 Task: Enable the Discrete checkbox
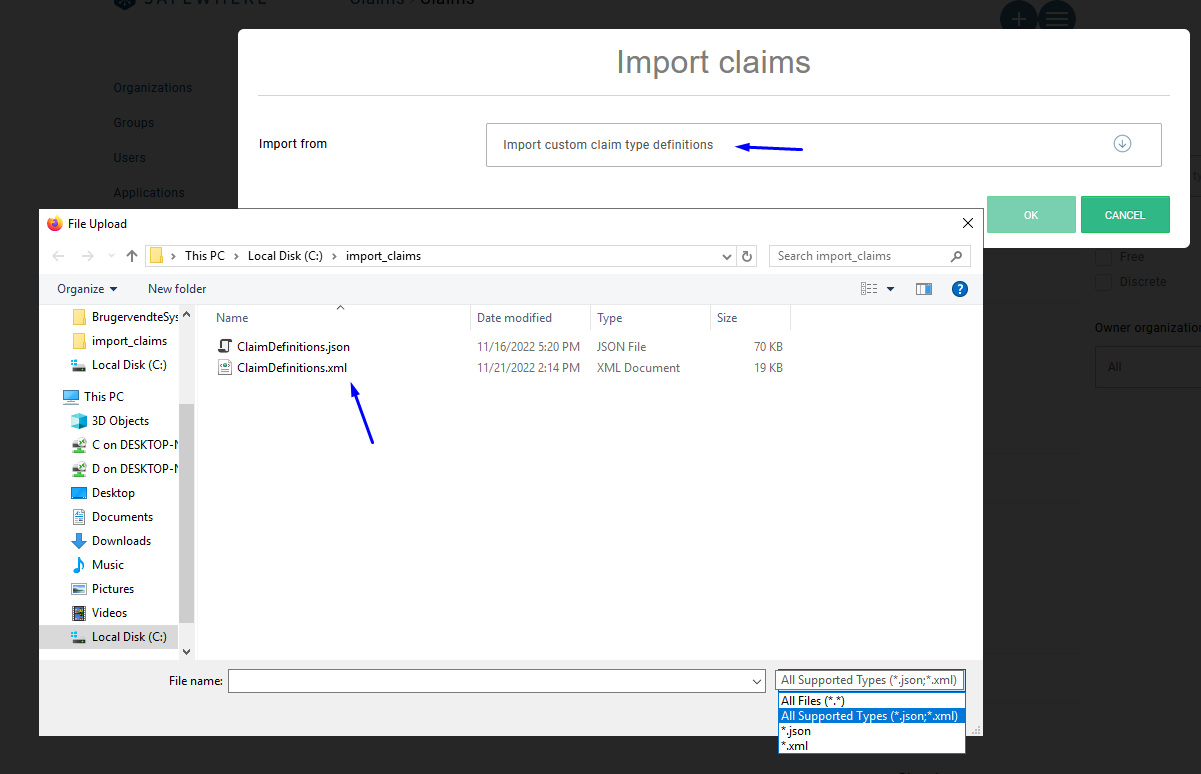(x=1104, y=282)
